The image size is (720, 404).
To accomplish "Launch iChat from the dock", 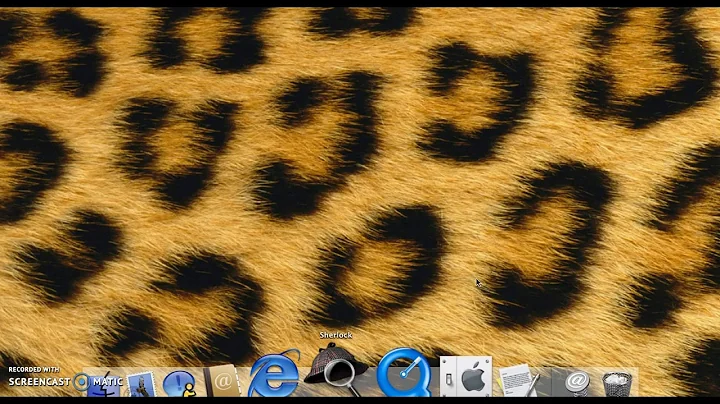I will tap(180, 384).
